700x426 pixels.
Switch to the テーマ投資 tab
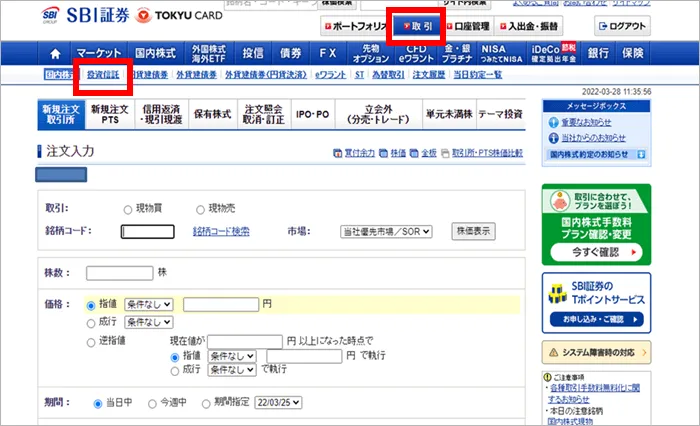(x=500, y=114)
